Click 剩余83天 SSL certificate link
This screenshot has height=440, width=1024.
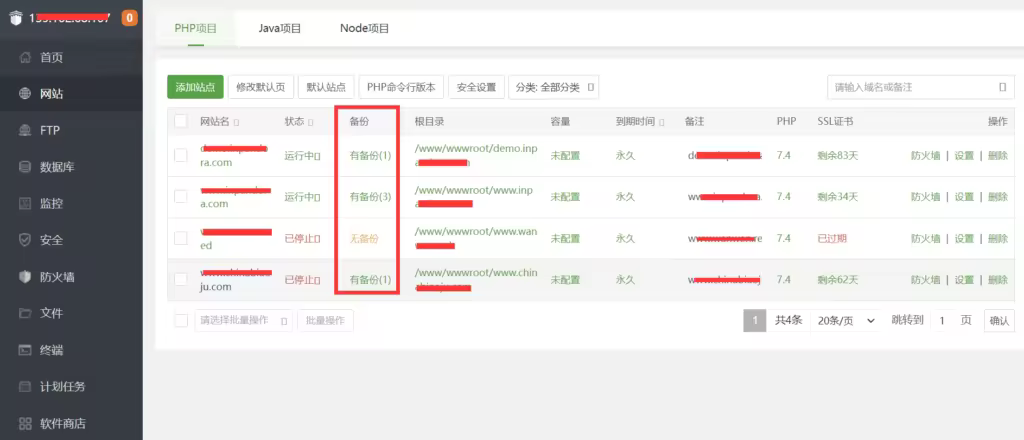[x=838, y=155]
